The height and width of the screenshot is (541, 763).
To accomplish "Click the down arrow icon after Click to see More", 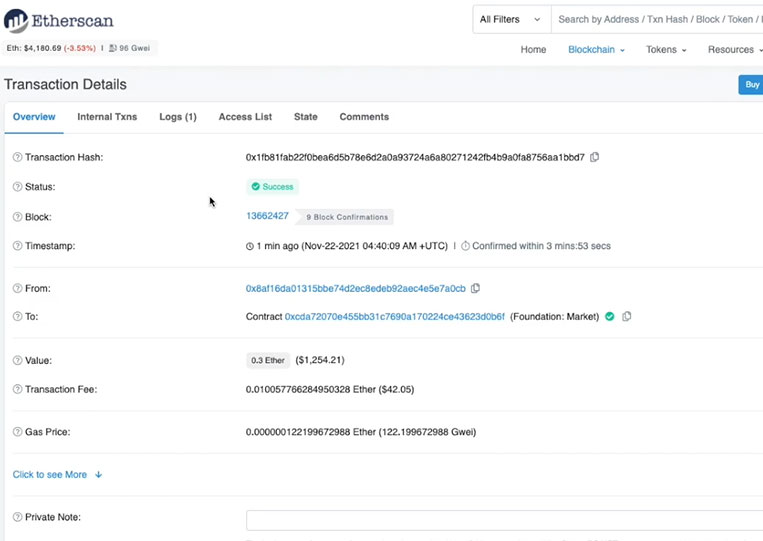I will click(98, 474).
